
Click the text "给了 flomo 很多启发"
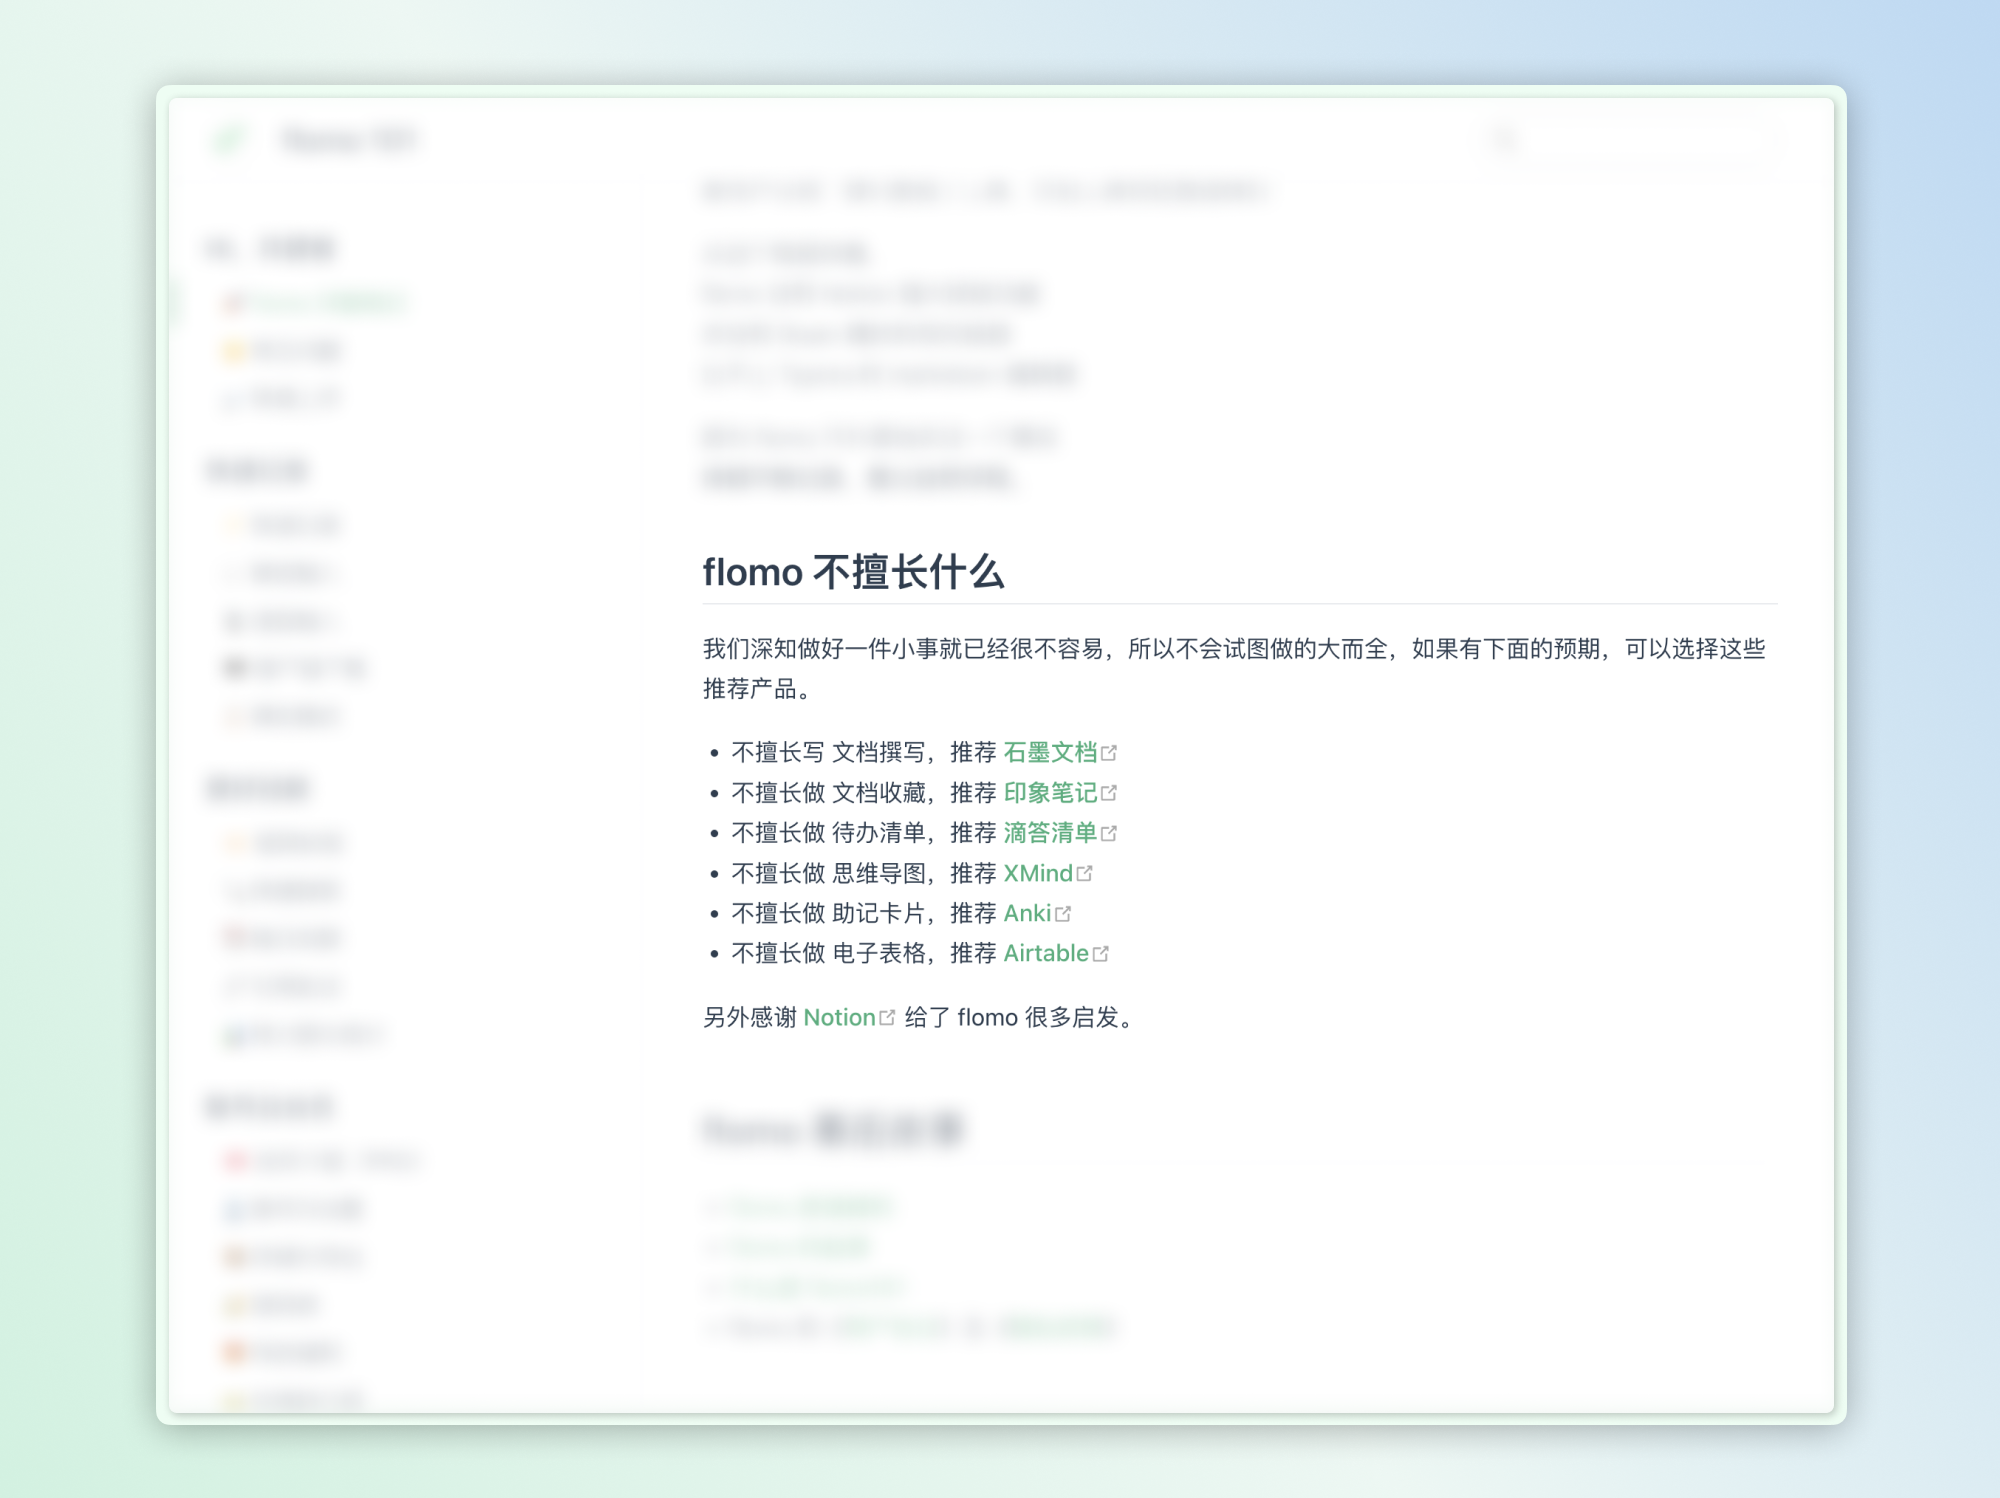[x=1010, y=1017]
